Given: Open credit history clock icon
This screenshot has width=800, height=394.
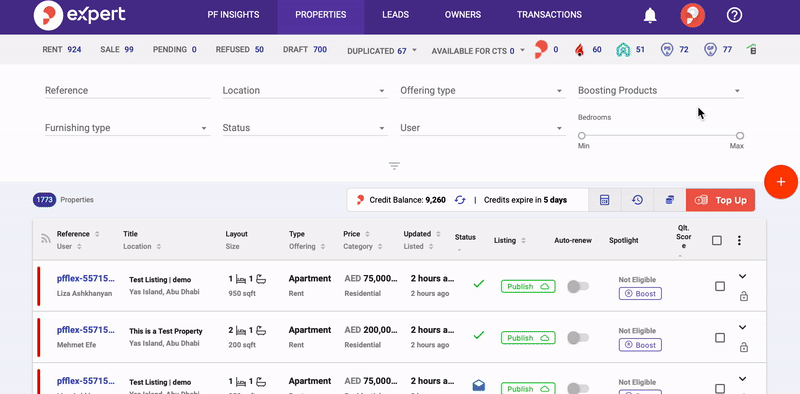Looking at the screenshot, I should [637, 200].
